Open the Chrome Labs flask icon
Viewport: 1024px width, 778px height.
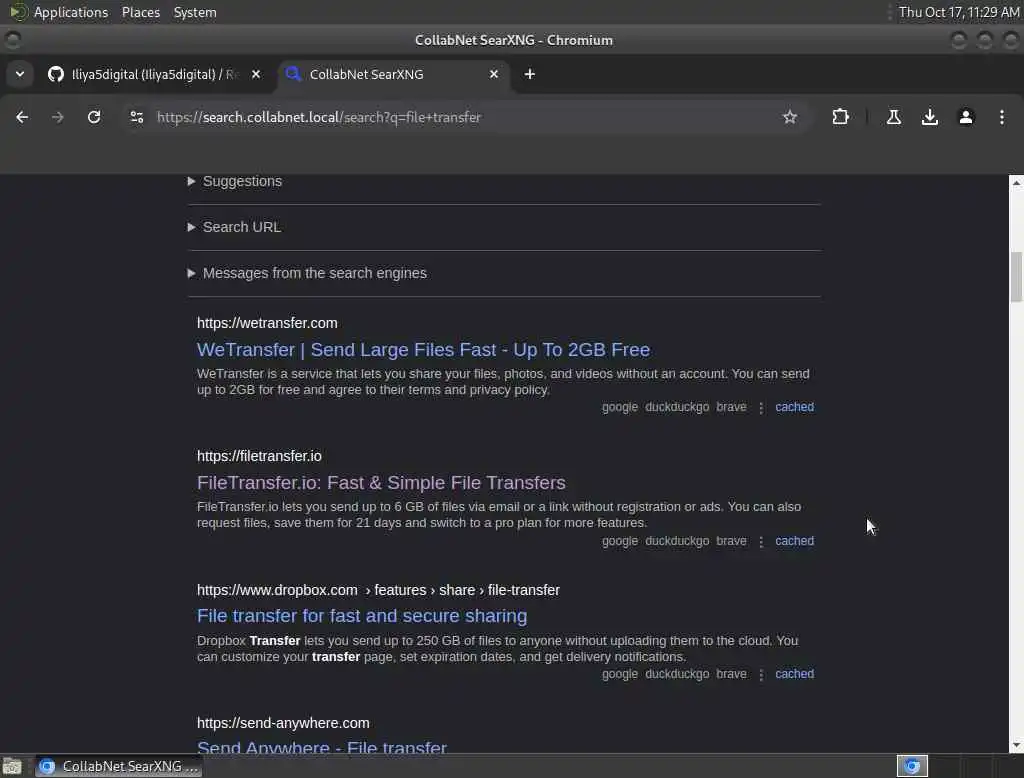tap(894, 117)
